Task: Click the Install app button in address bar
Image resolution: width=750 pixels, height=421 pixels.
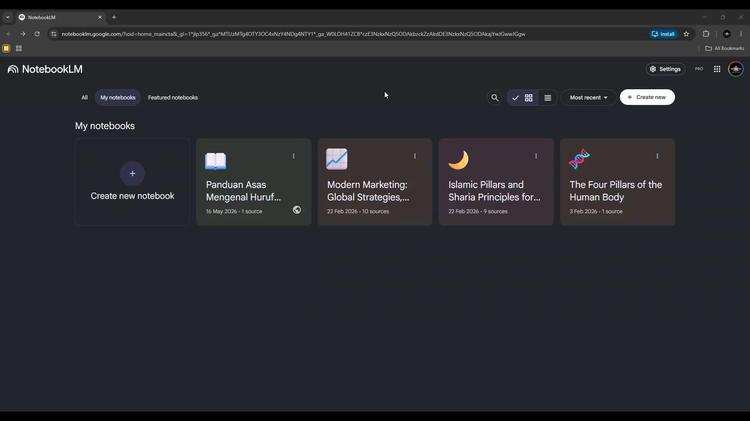Action: click(663, 34)
